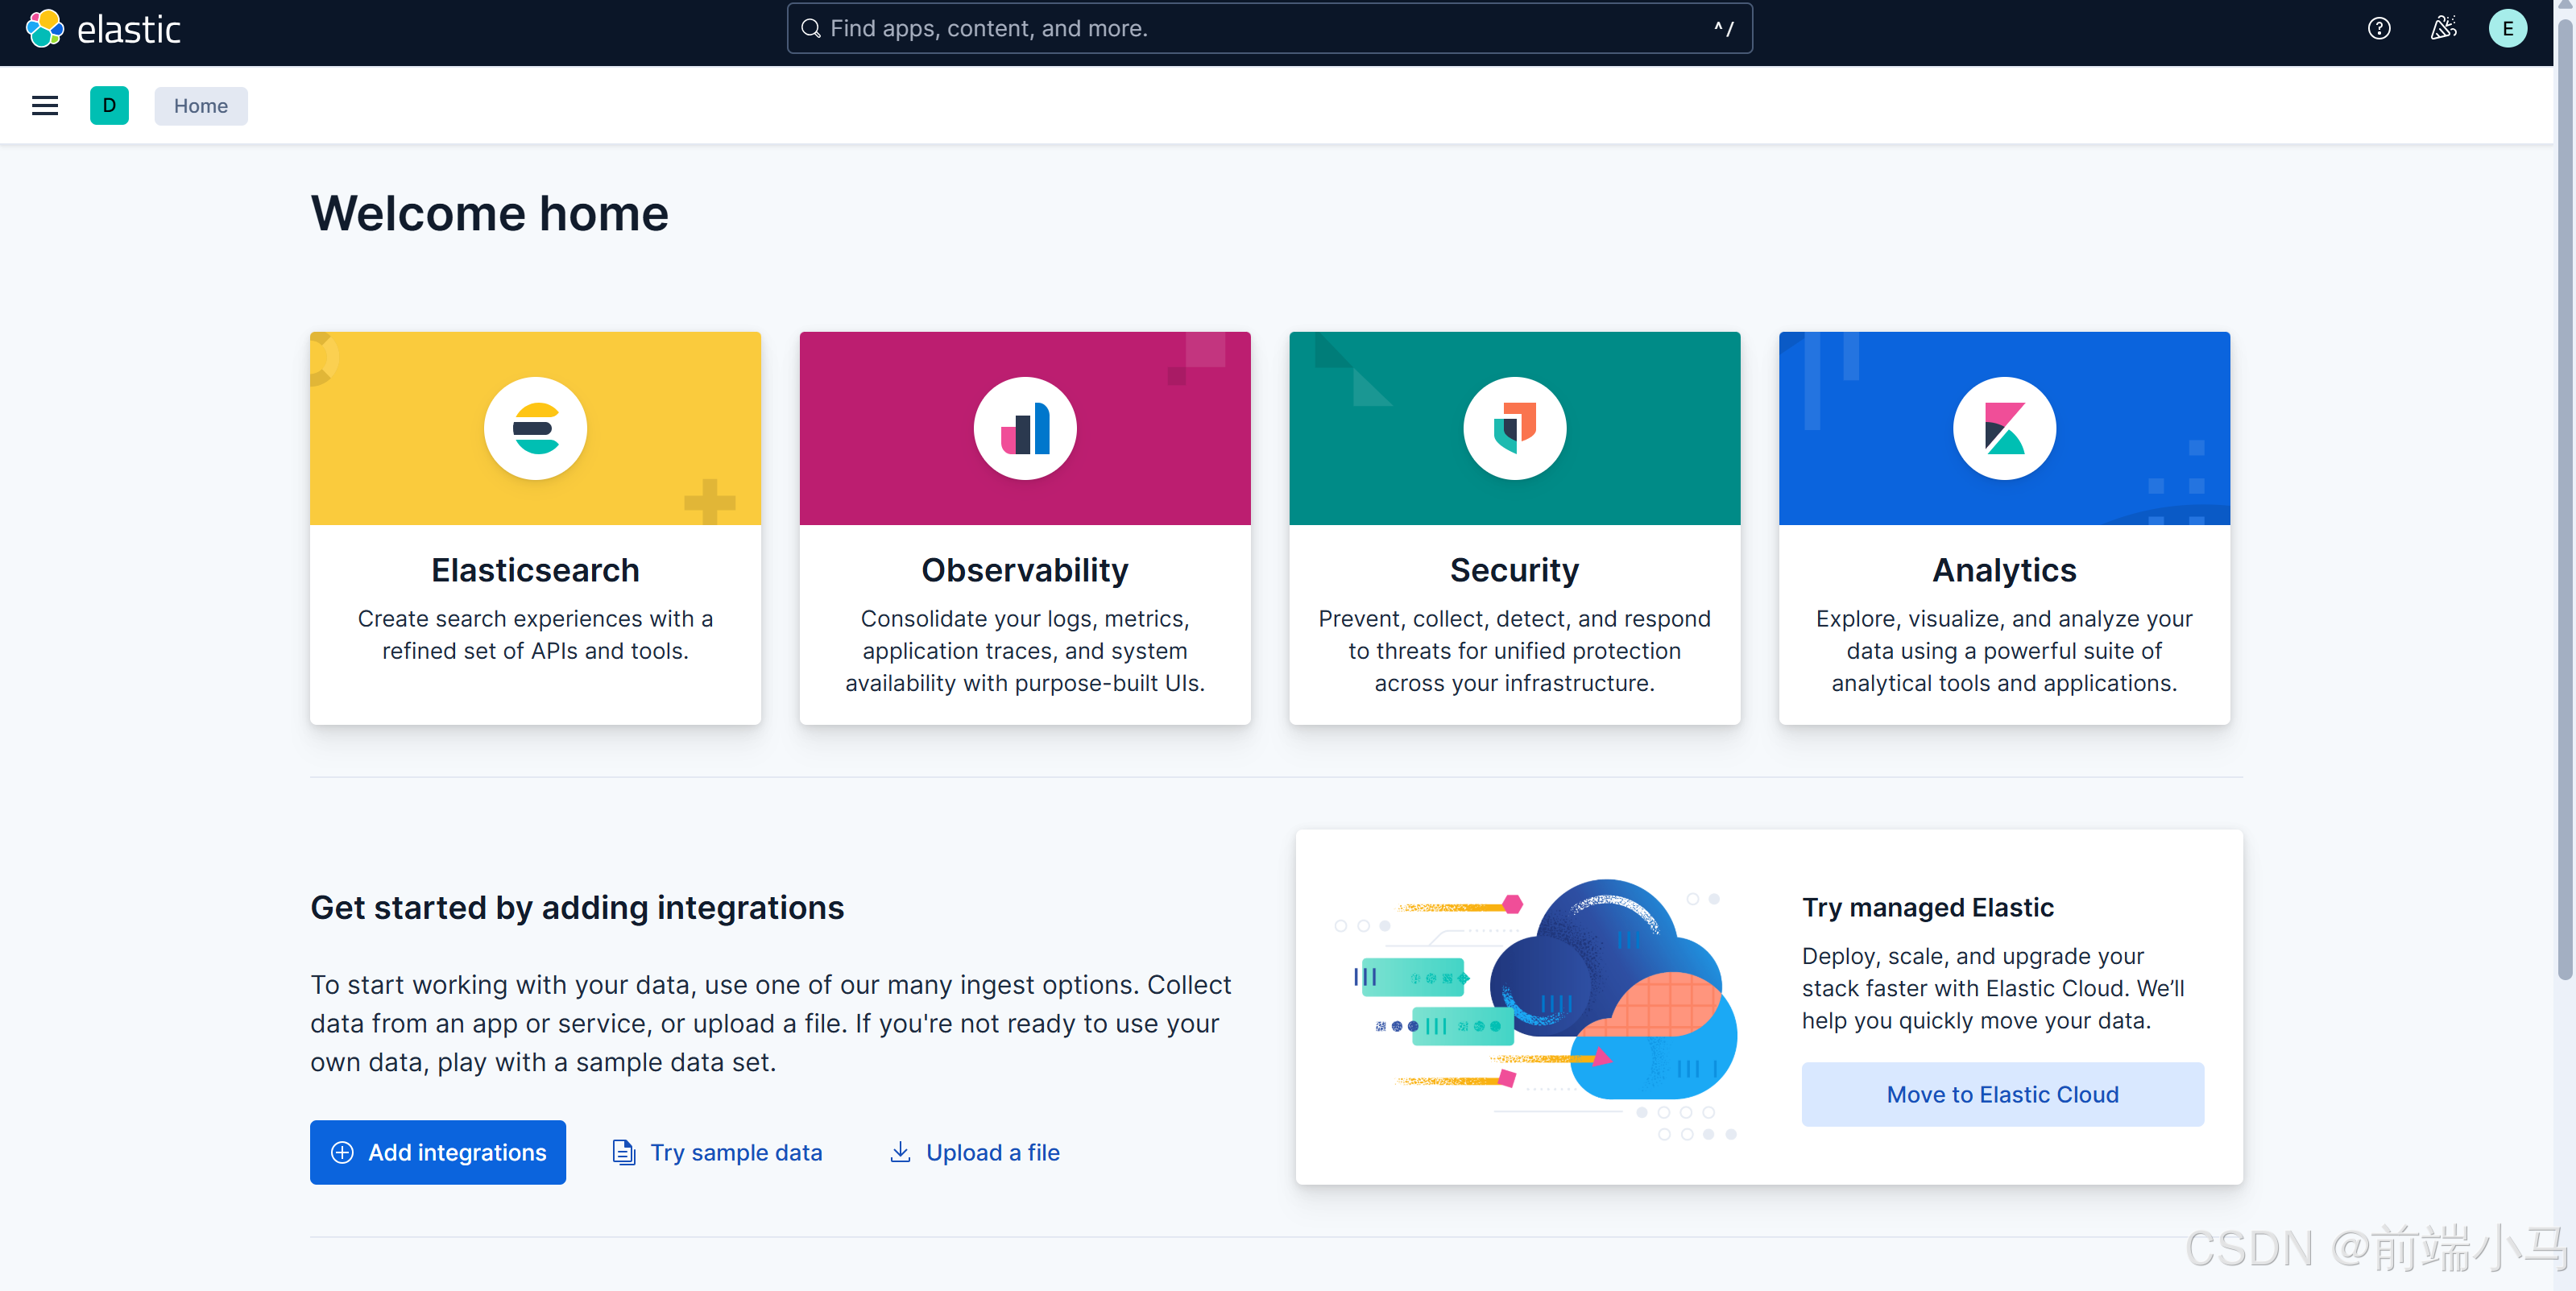The image size is (2576, 1291).
Task: Open the newsfeed celebration icon
Action: pyautogui.click(x=2443, y=29)
